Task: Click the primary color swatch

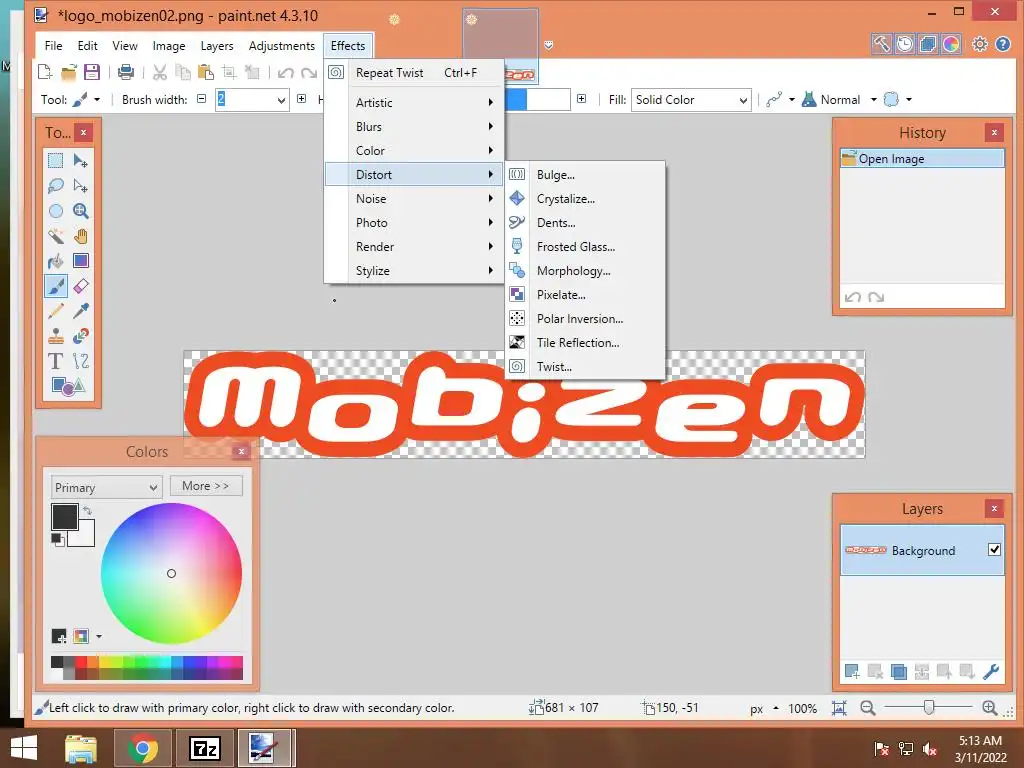Action: 65,517
